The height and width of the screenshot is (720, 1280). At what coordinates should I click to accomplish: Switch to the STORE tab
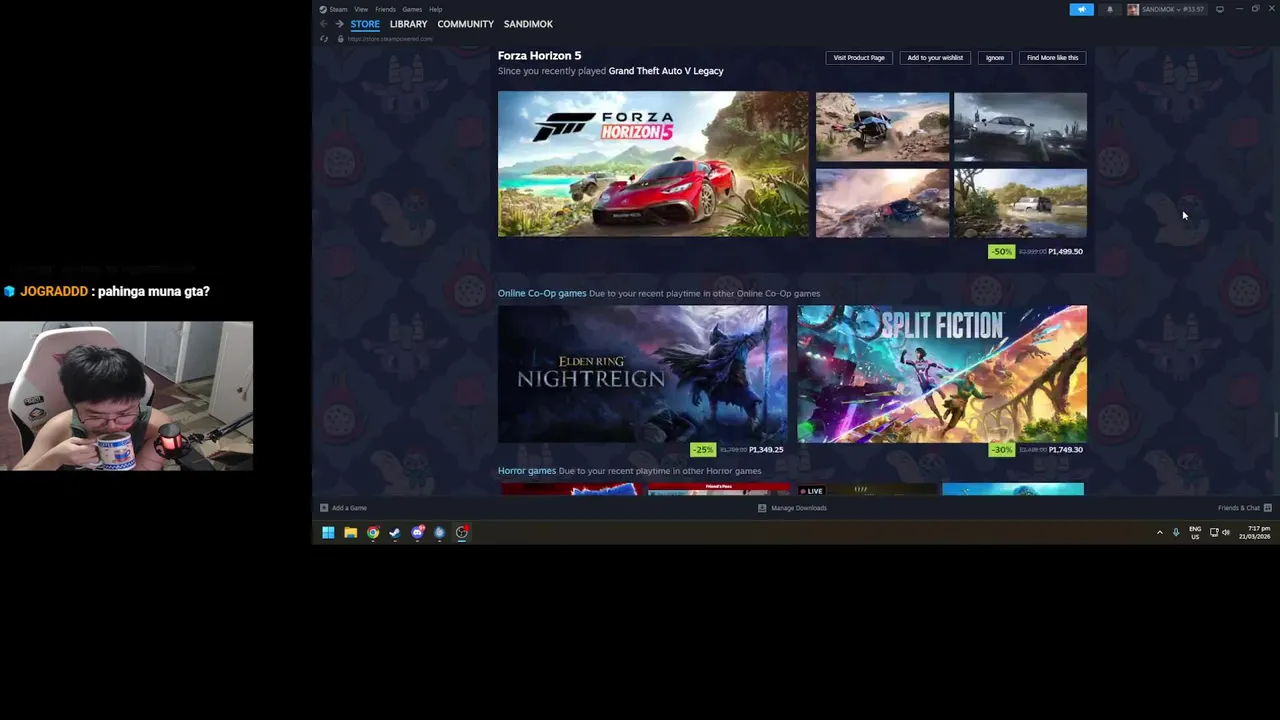[x=365, y=24]
